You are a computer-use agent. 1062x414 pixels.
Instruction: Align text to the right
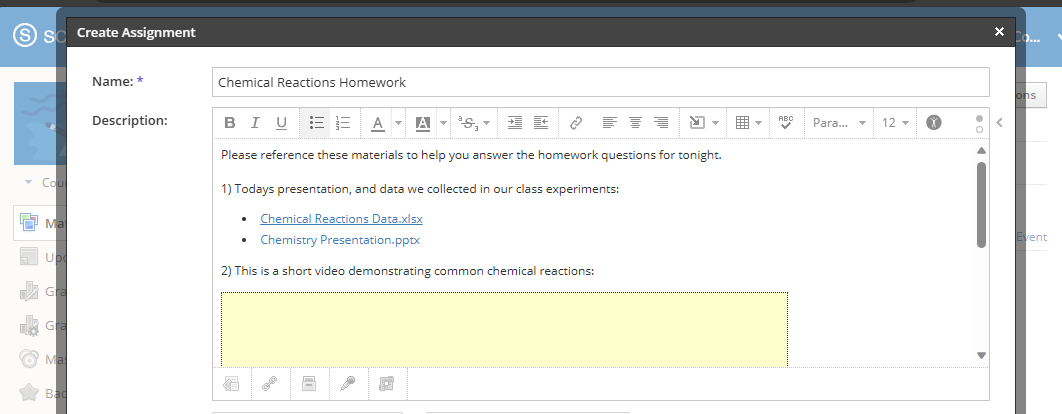click(661, 123)
